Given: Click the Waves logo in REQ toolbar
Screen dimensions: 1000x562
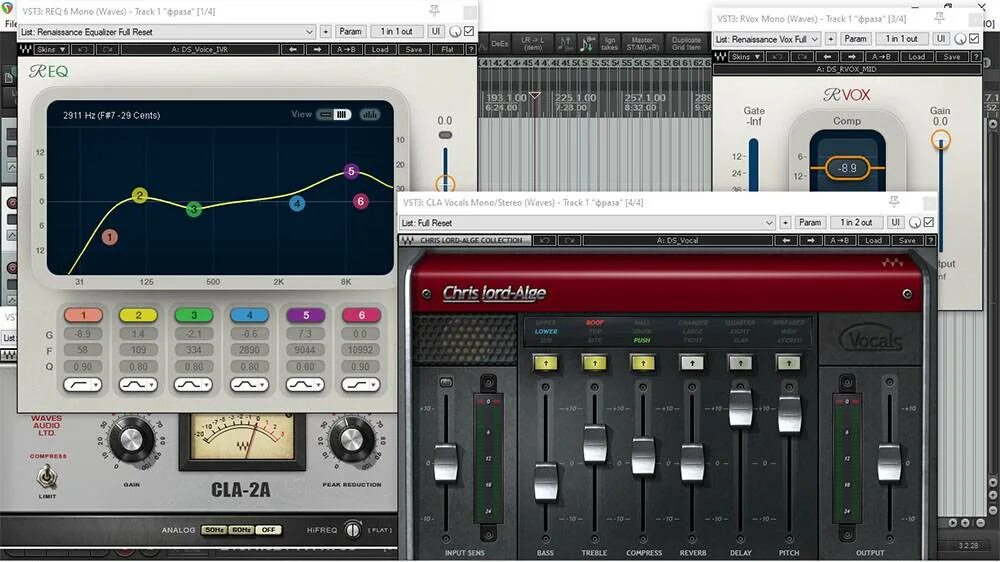Looking at the screenshot, I should pyautogui.click(x=26, y=49).
